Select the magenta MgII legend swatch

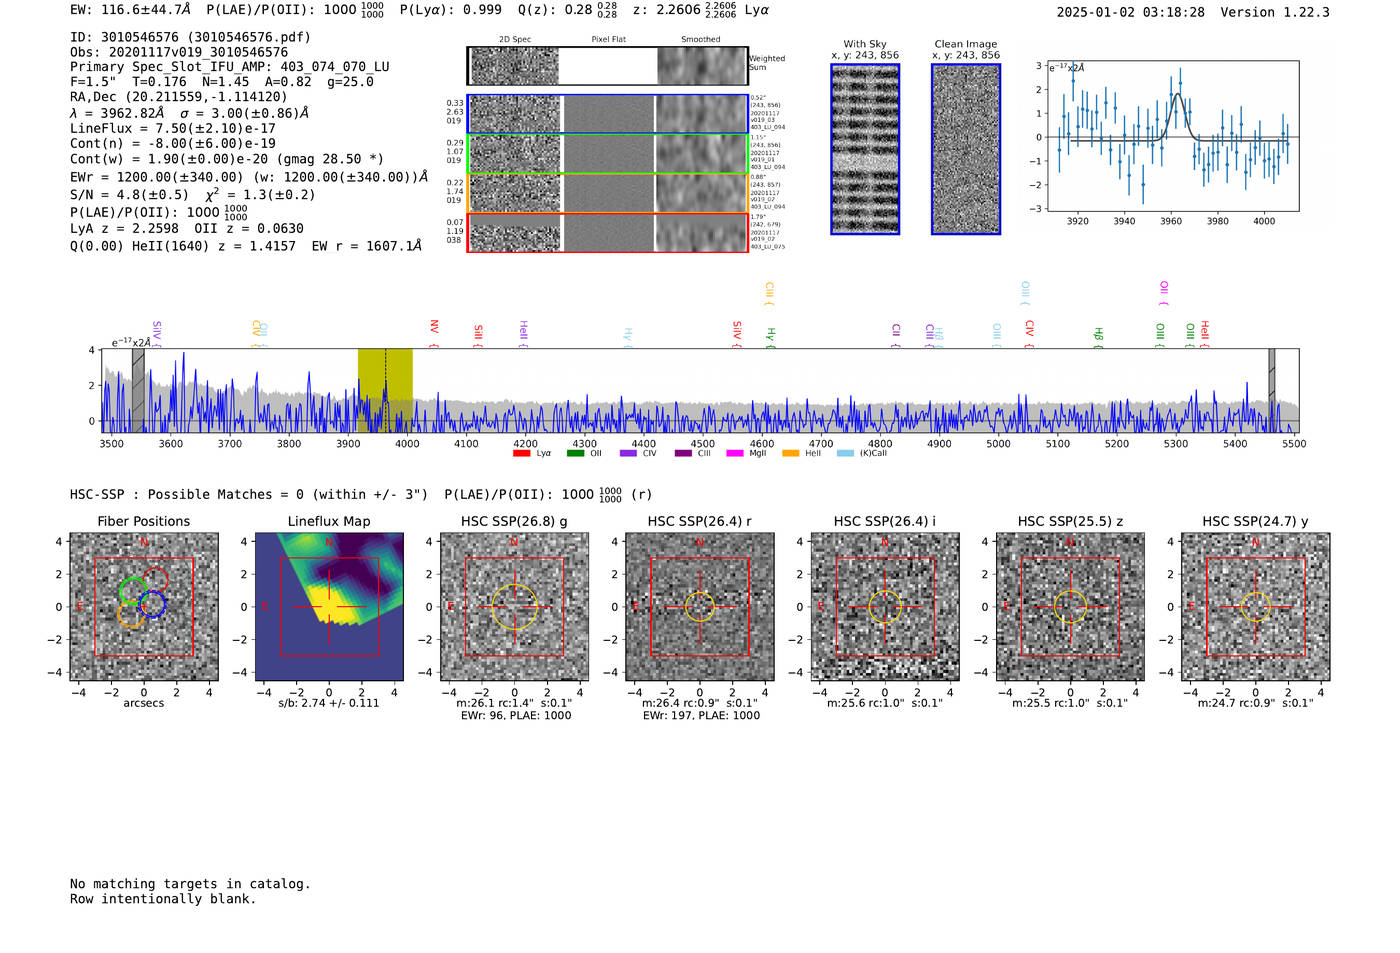tap(735, 454)
